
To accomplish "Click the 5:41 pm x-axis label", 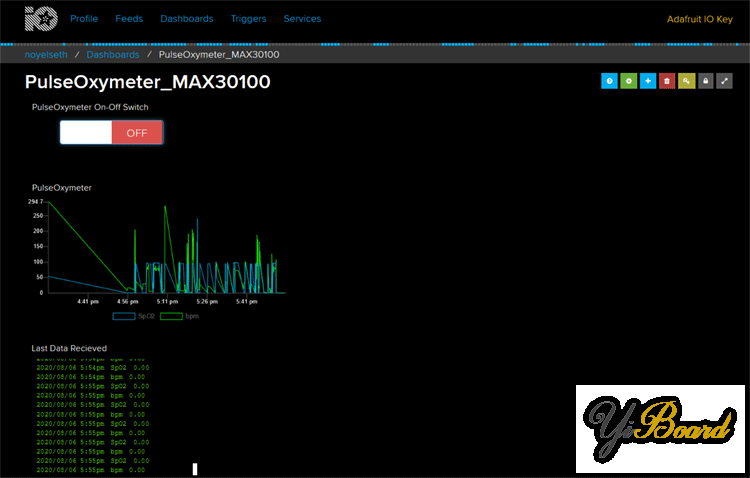I will click(247, 301).
